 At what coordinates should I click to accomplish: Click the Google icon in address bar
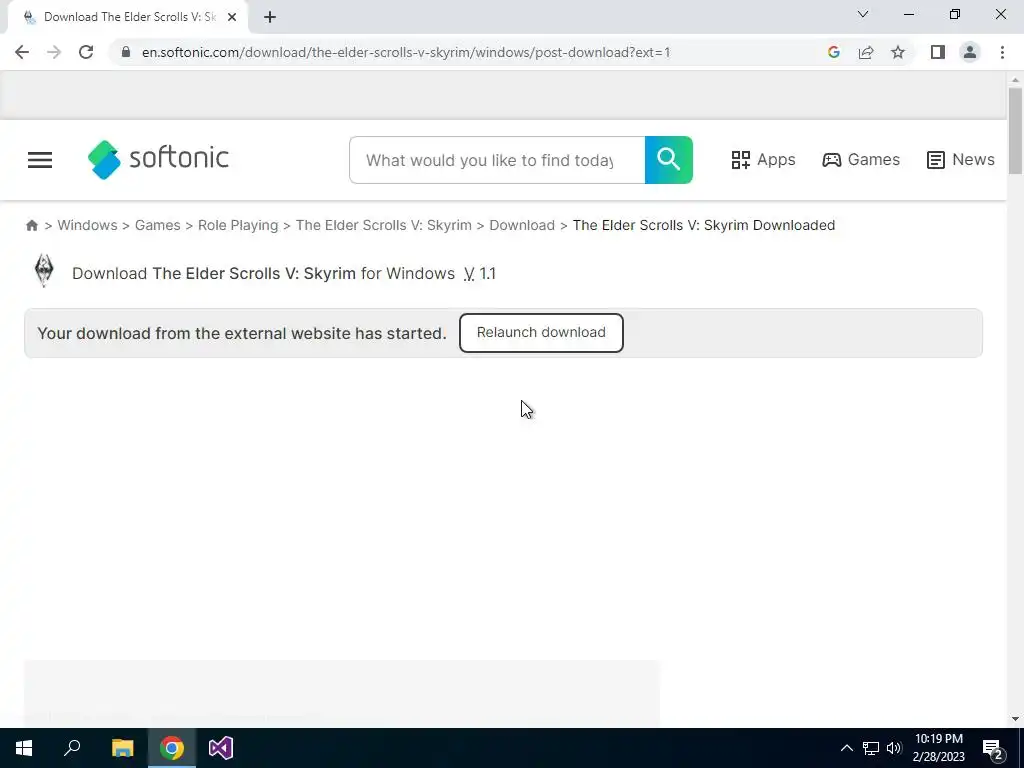tap(833, 52)
